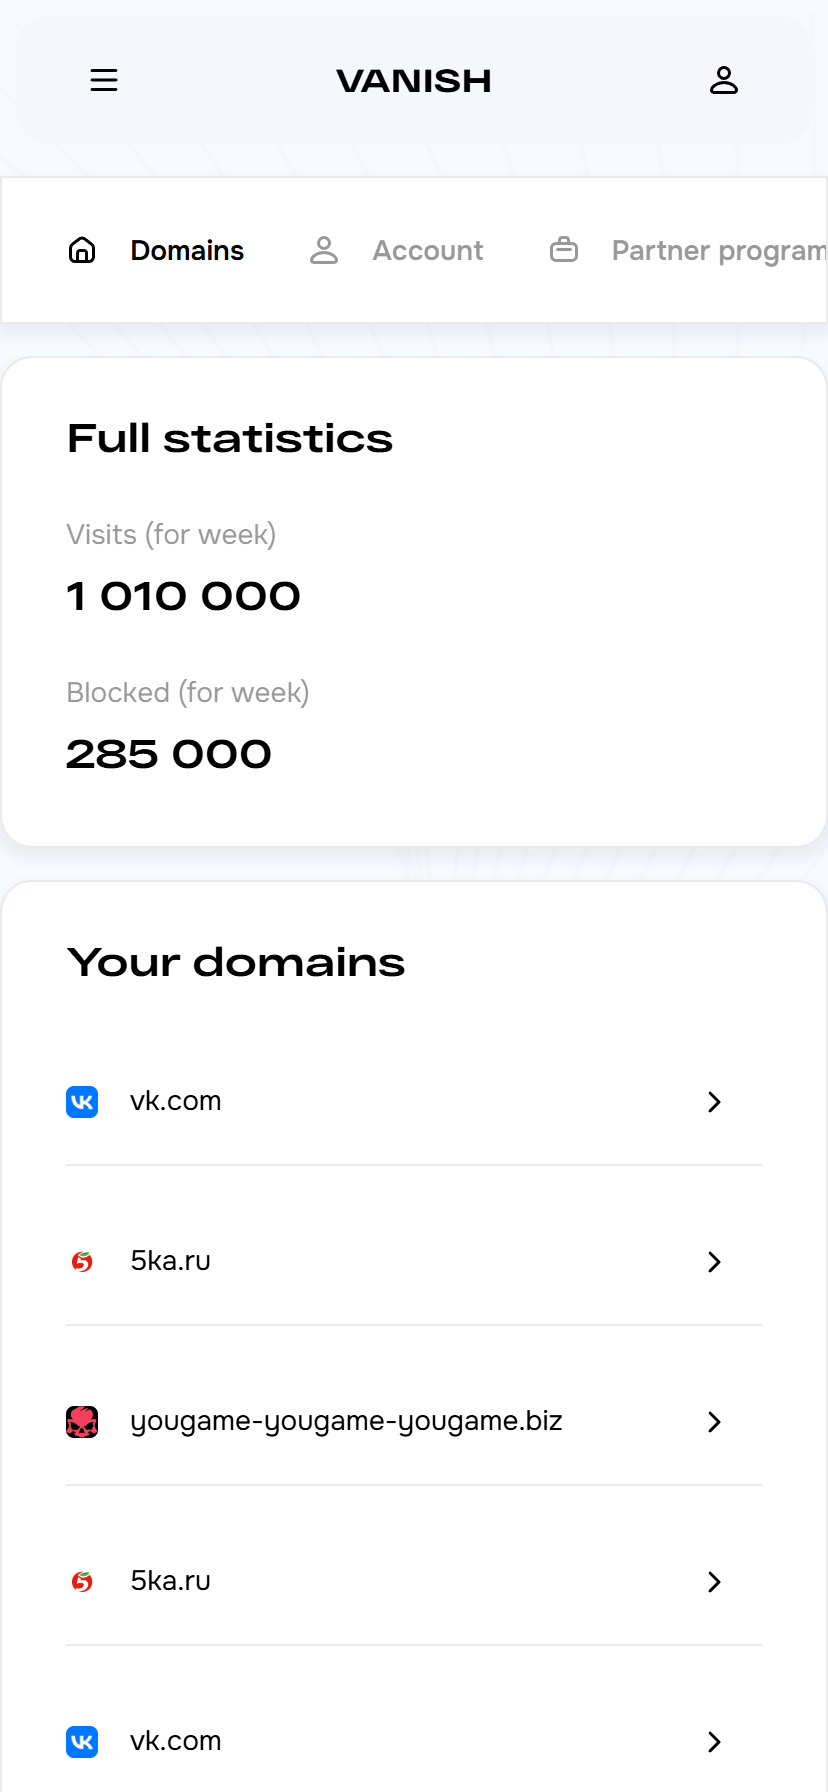Click the Visits for week statistic value
The height and width of the screenshot is (1792, 828).
pyautogui.click(x=183, y=595)
